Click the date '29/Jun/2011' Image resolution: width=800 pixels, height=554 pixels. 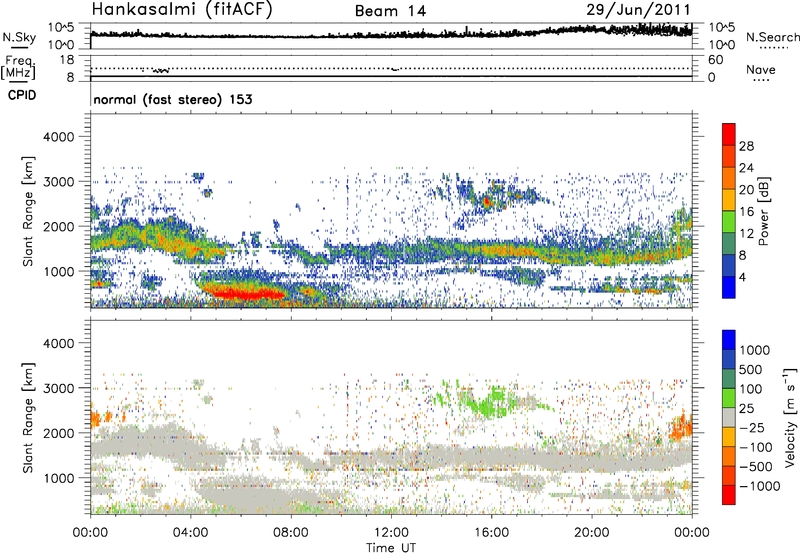coord(638,10)
